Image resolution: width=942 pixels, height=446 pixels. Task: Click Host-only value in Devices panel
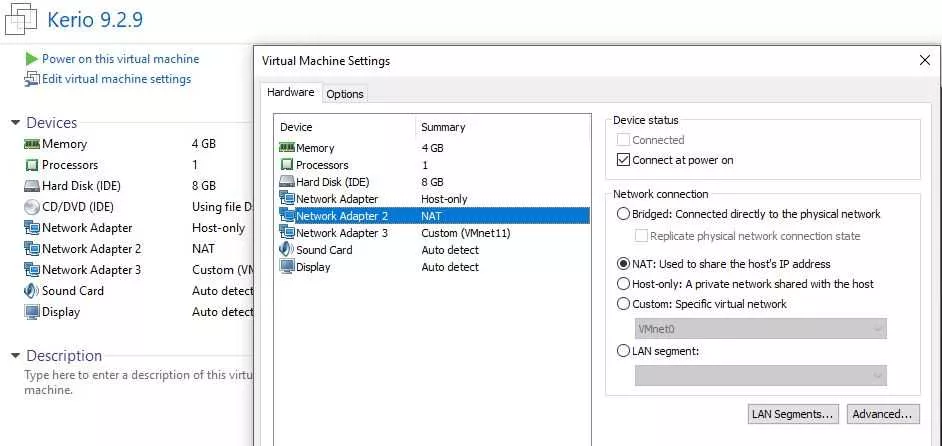(x=218, y=228)
